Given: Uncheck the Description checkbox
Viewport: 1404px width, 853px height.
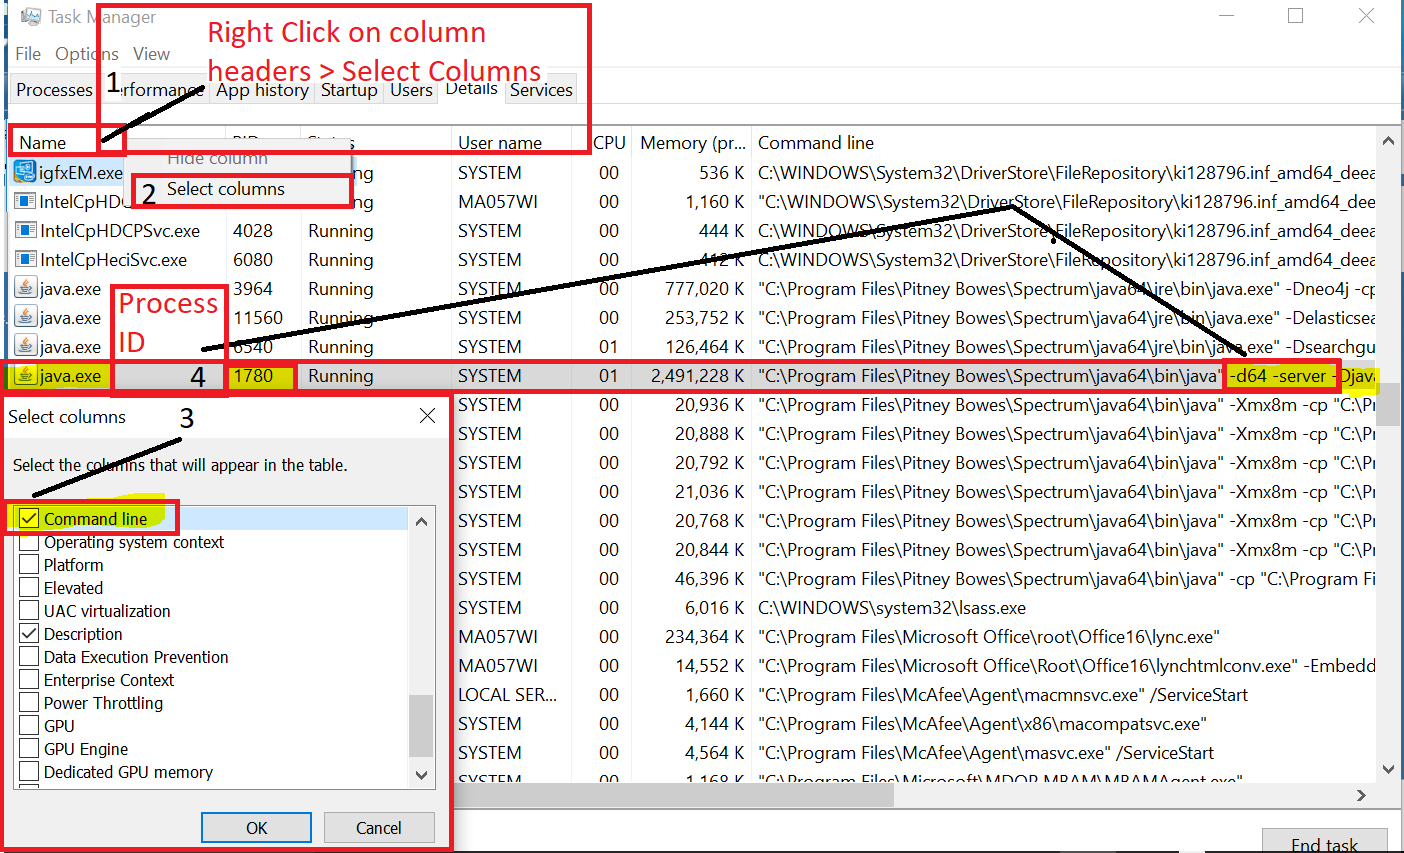Looking at the screenshot, I should click(x=28, y=633).
